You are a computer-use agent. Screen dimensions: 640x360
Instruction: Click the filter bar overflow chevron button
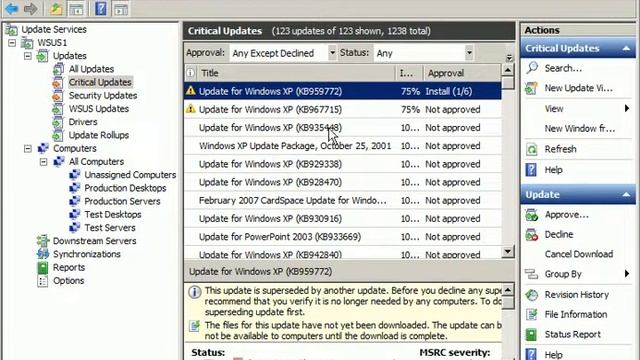[509, 58]
